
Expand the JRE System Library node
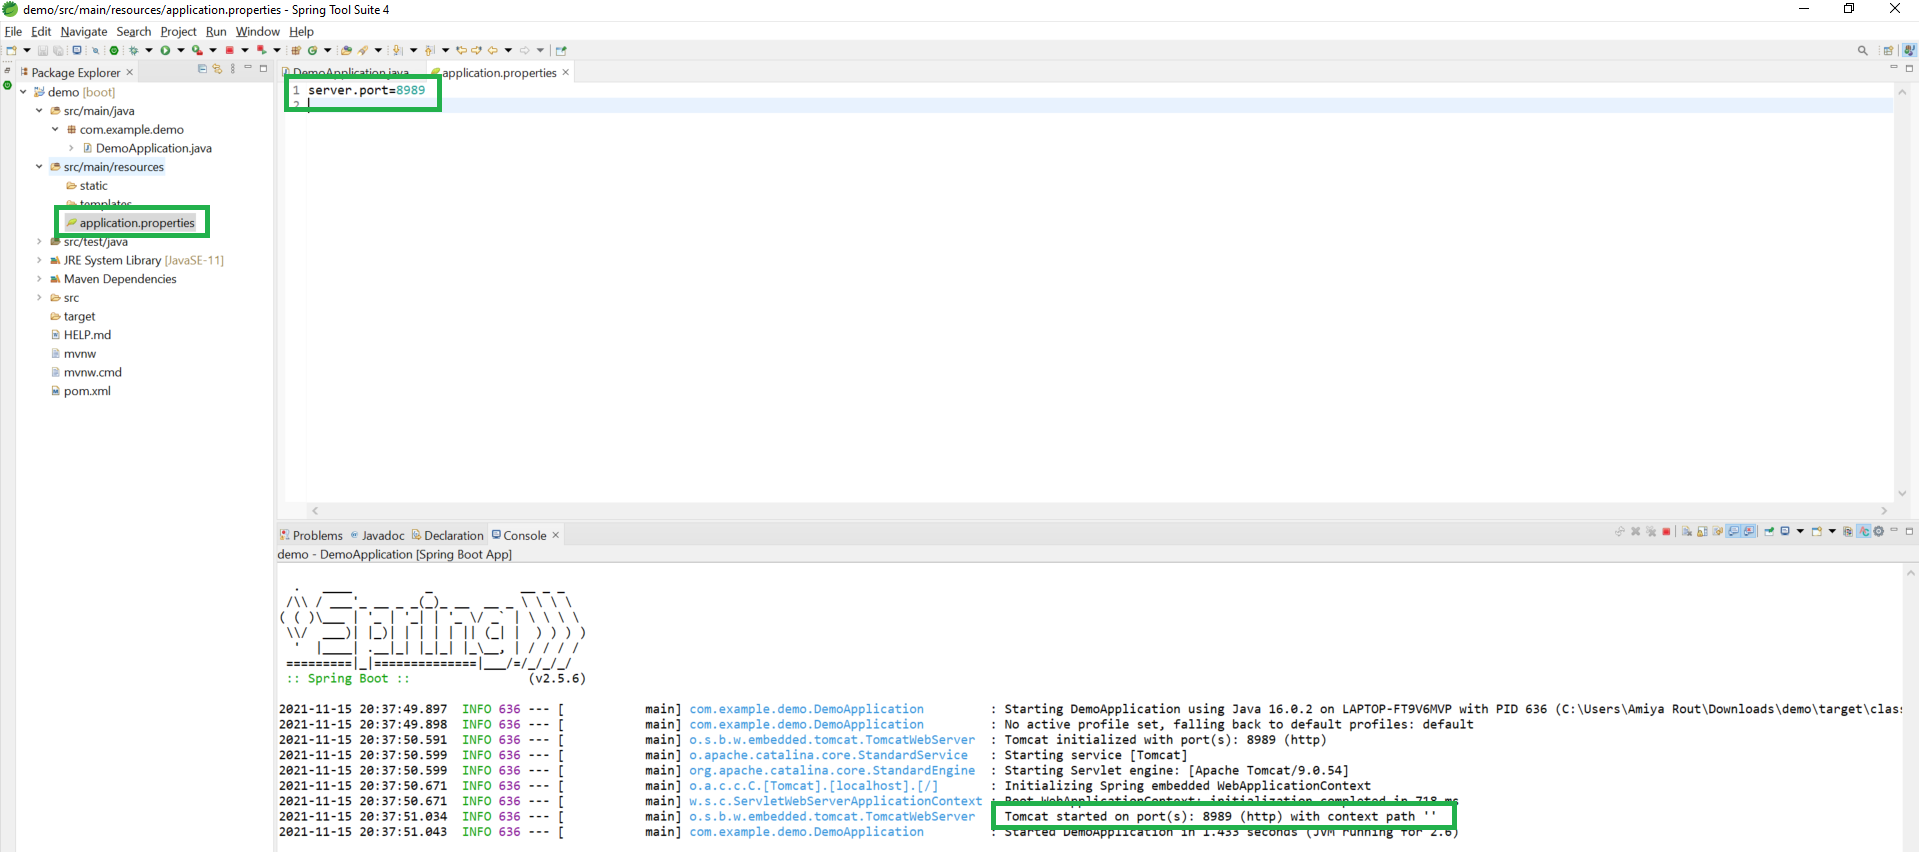click(39, 260)
